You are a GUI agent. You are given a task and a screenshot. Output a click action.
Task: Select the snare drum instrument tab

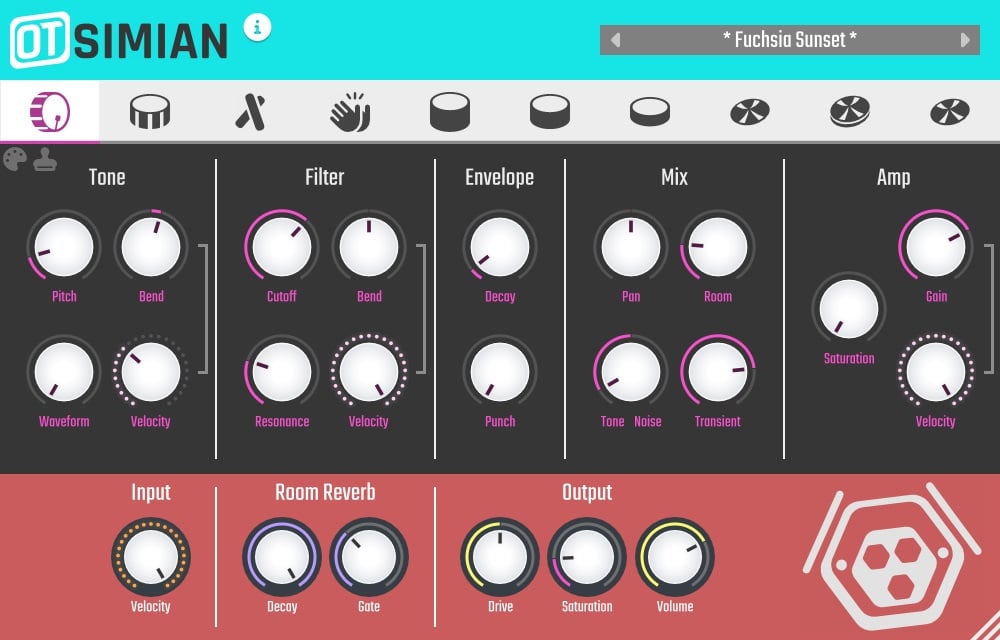150,112
